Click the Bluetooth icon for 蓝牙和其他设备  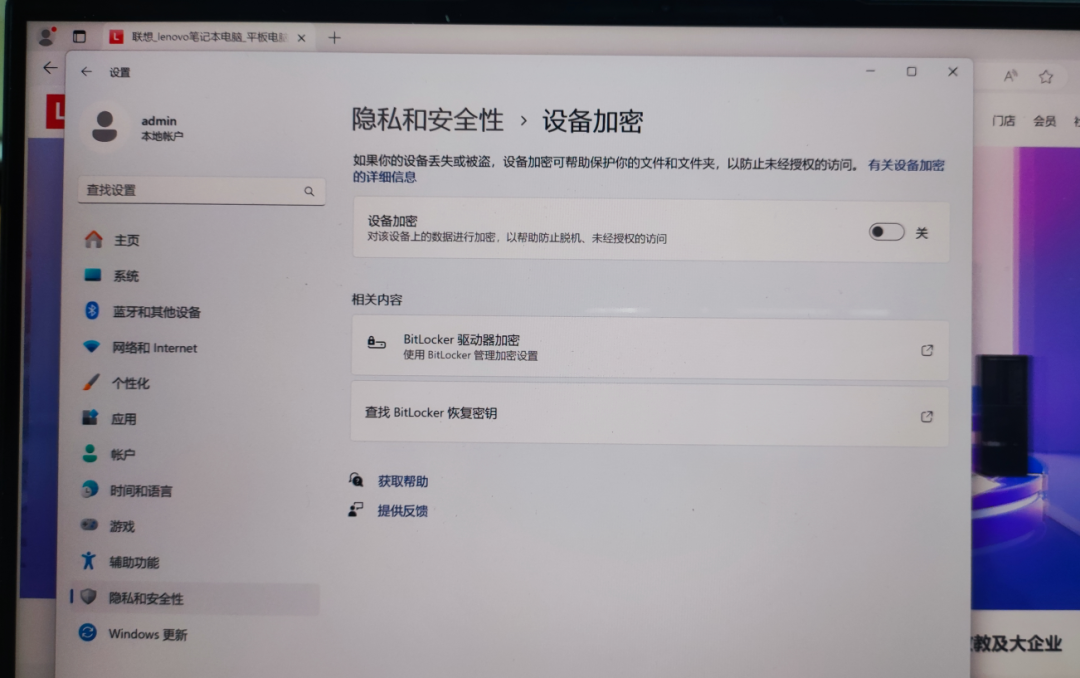[93, 311]
